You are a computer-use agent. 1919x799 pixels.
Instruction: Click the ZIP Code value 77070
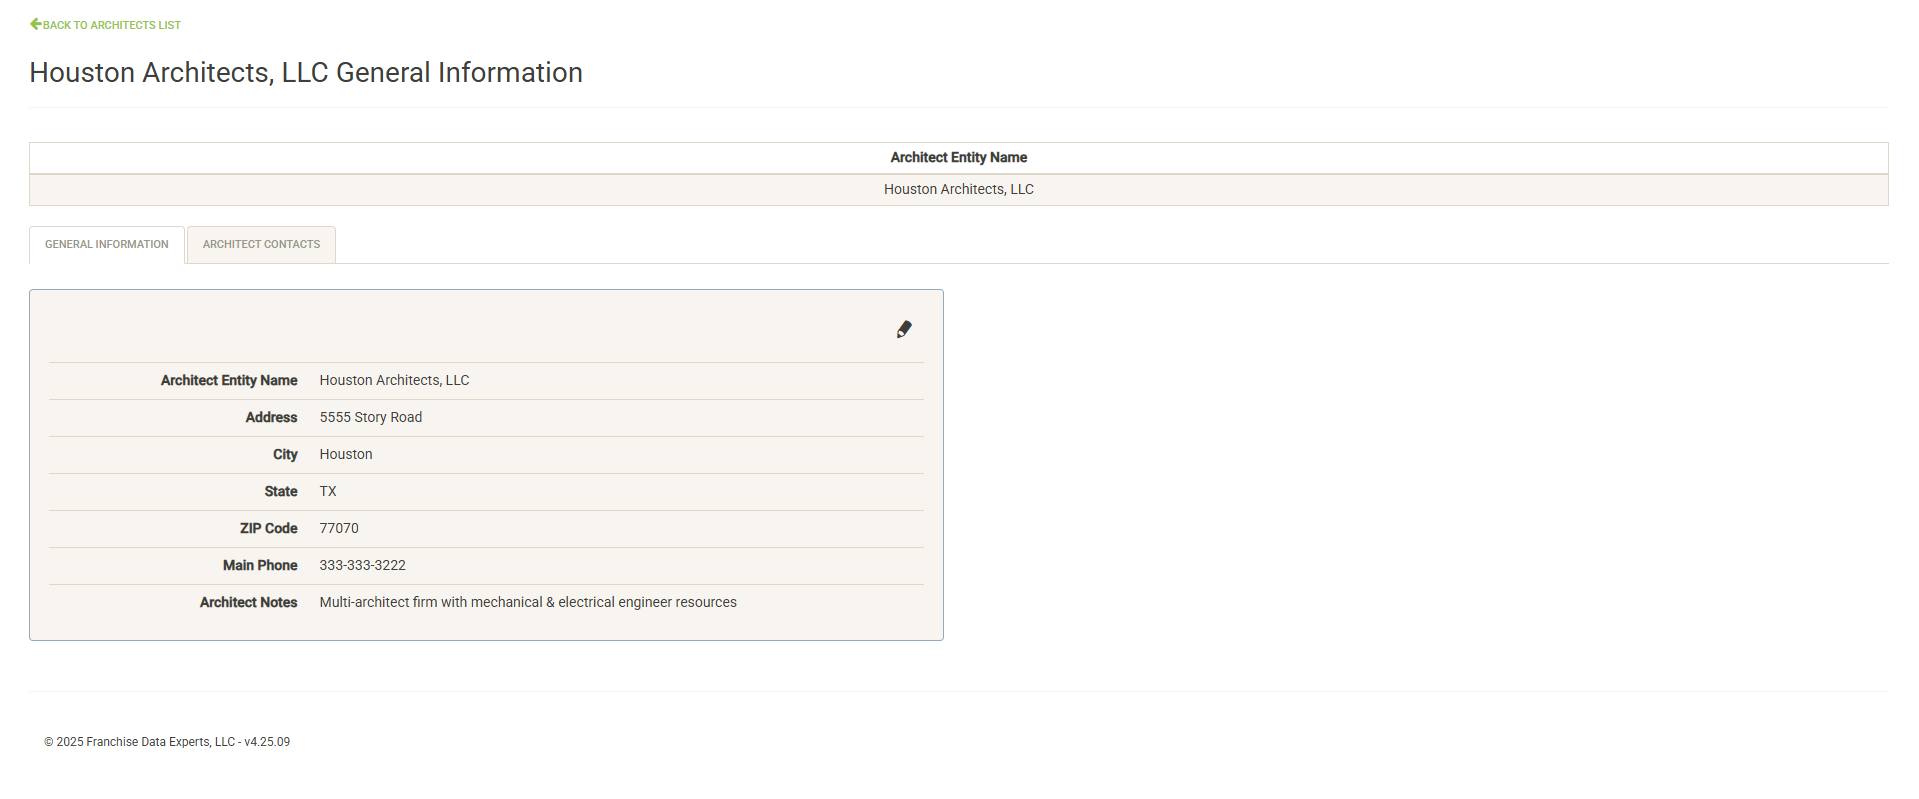[x=339, y=529]
